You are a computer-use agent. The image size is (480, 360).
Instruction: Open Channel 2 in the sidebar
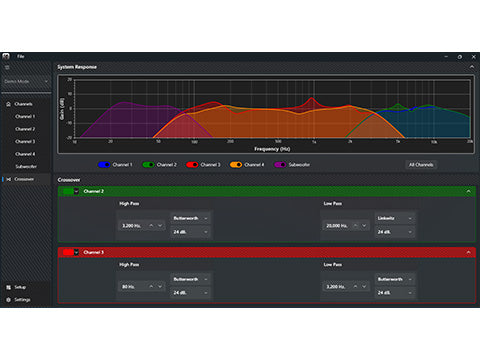click(x=25, y=129)
